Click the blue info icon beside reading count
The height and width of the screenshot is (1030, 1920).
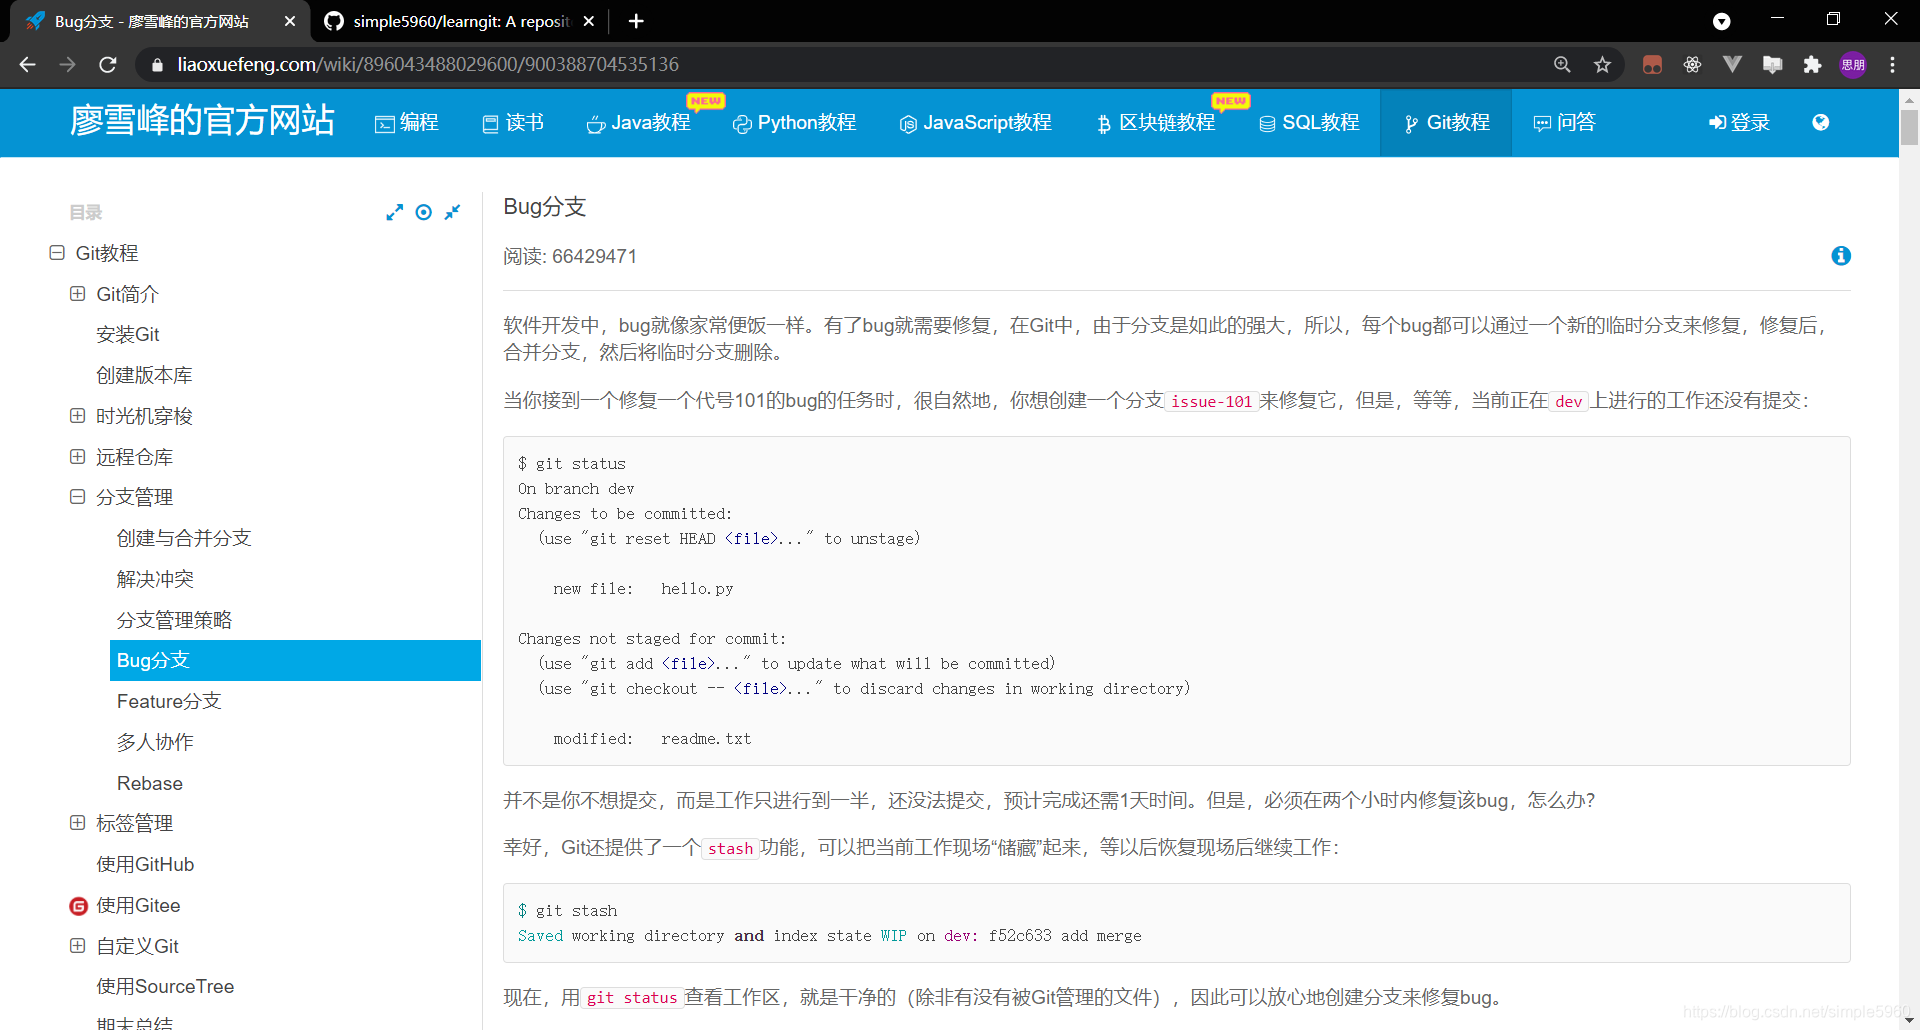1841,256
